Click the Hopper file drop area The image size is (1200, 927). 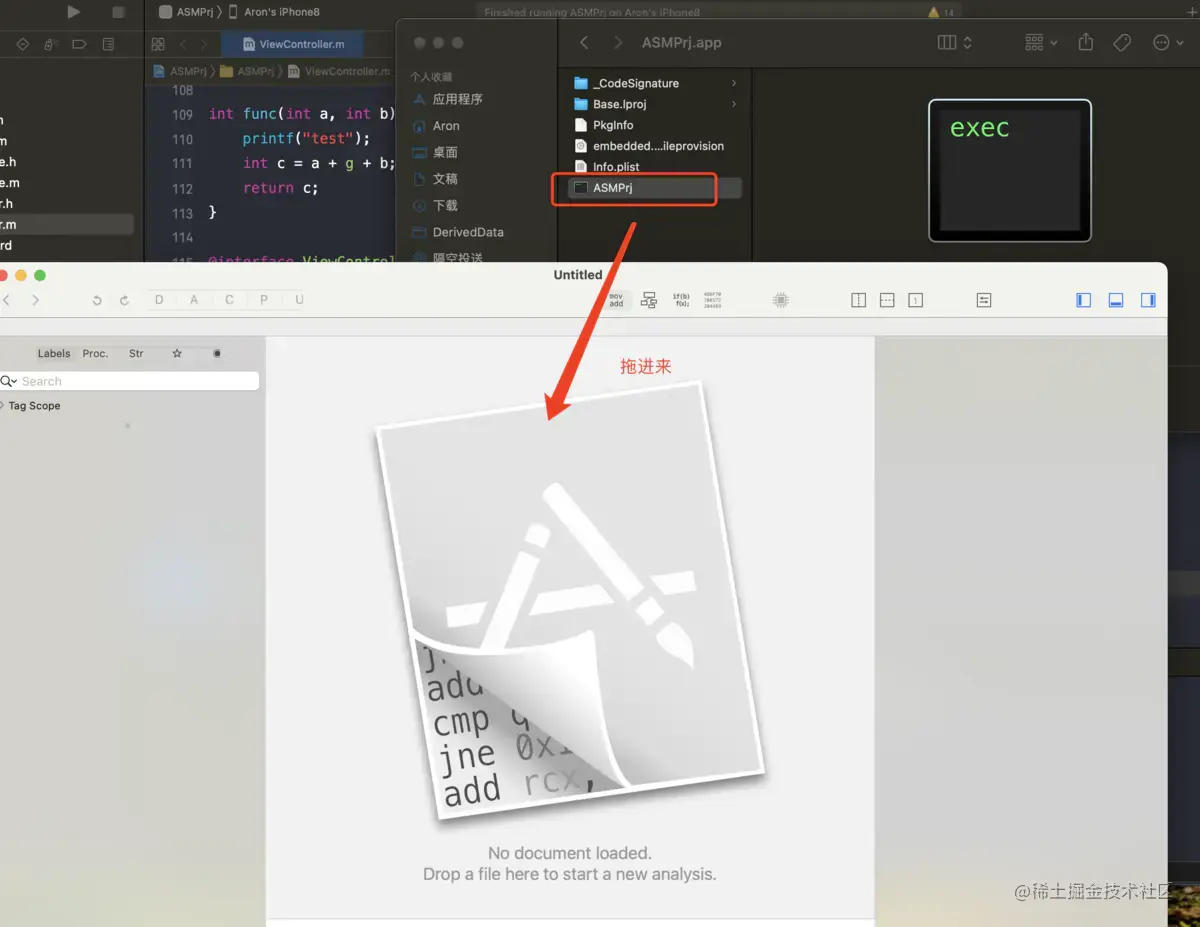click(x=570, y=627)
